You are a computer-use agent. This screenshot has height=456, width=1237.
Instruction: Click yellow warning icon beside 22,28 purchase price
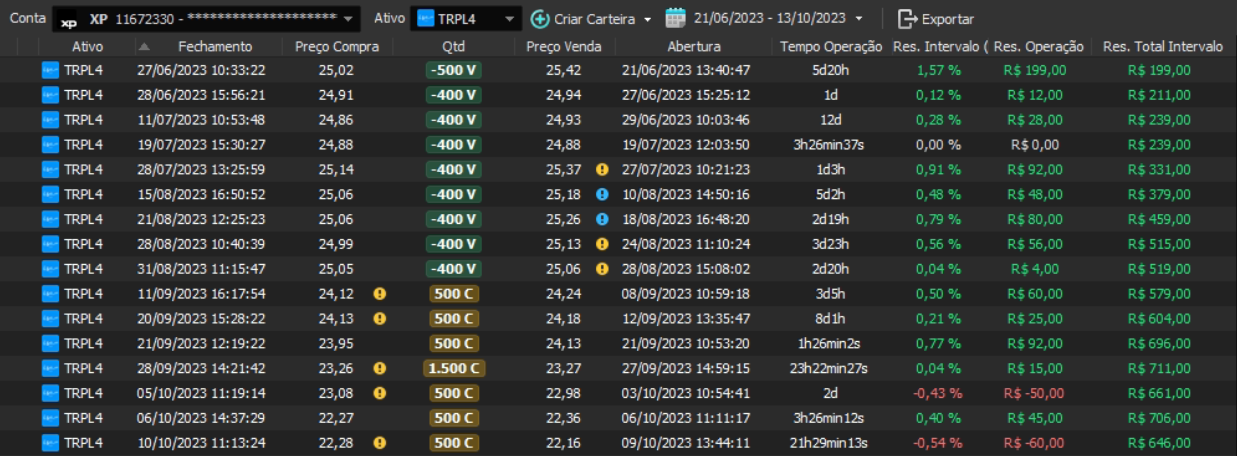click(x=380, y=442)
